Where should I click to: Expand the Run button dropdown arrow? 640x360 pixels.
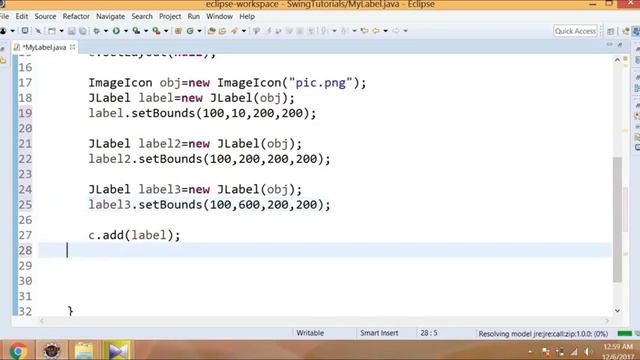click(x=126, y=31)
